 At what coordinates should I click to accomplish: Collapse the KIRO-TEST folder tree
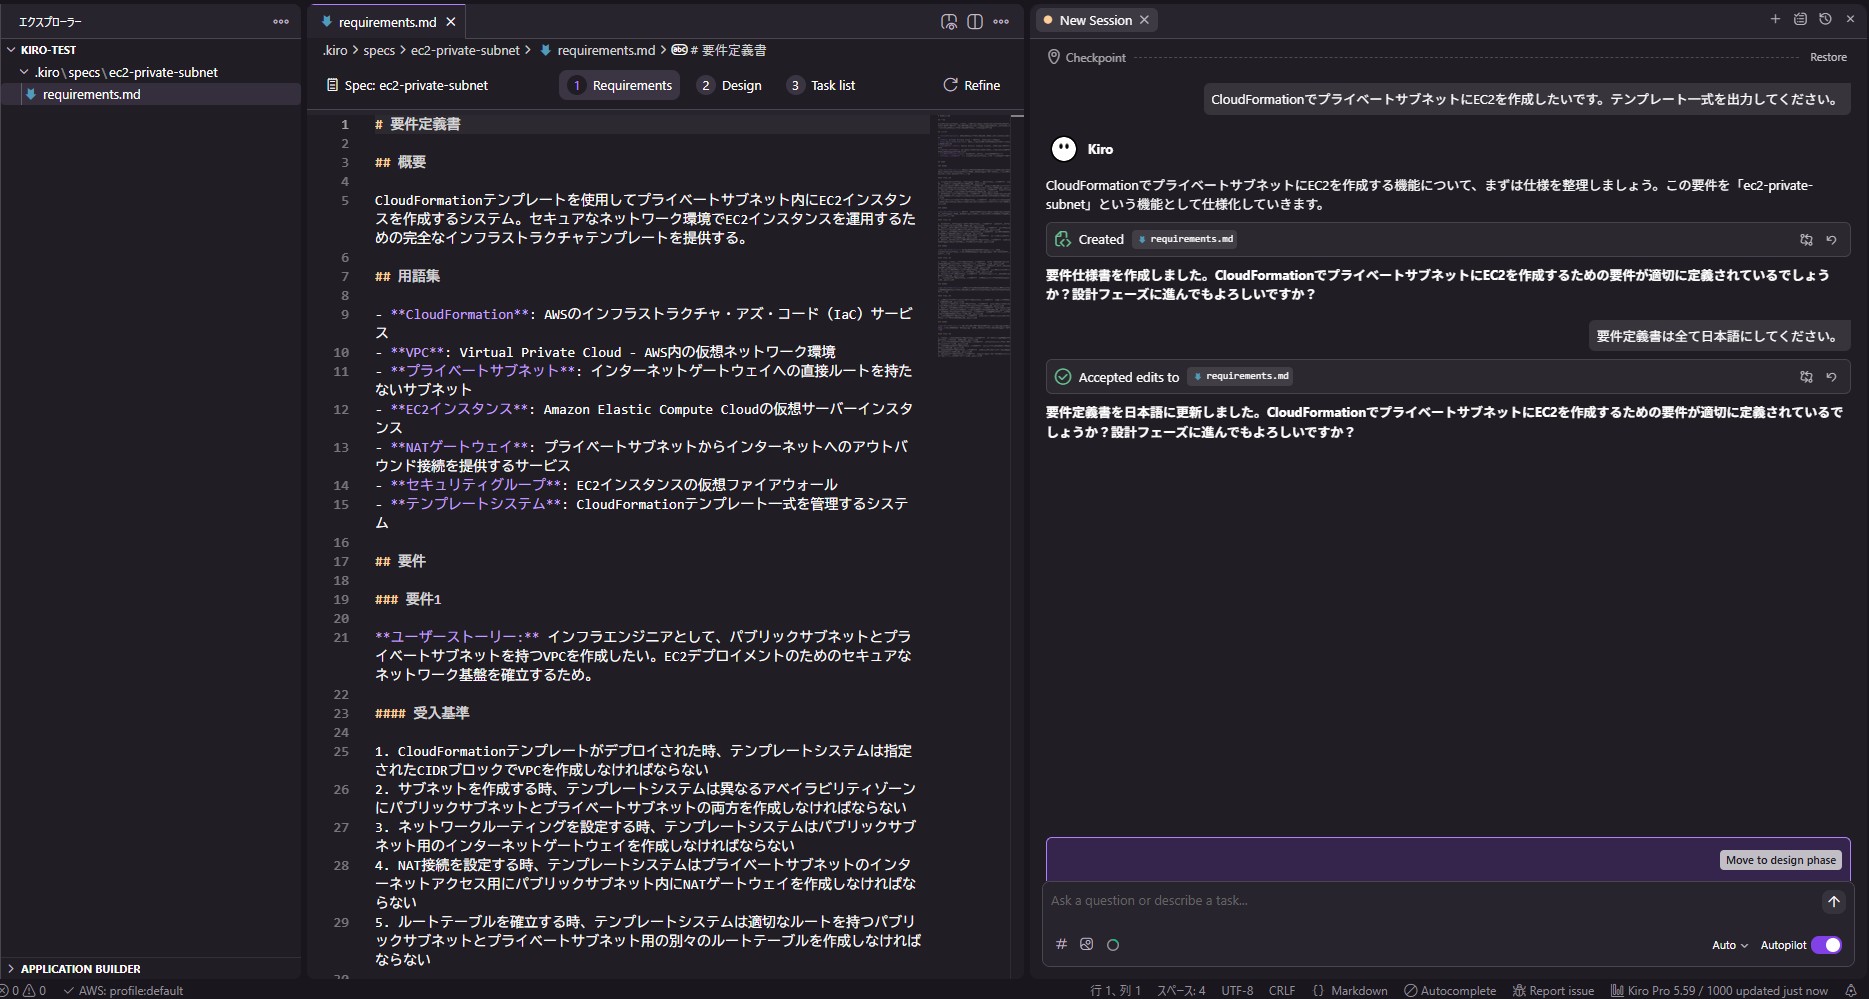click(x=12, y=50)
